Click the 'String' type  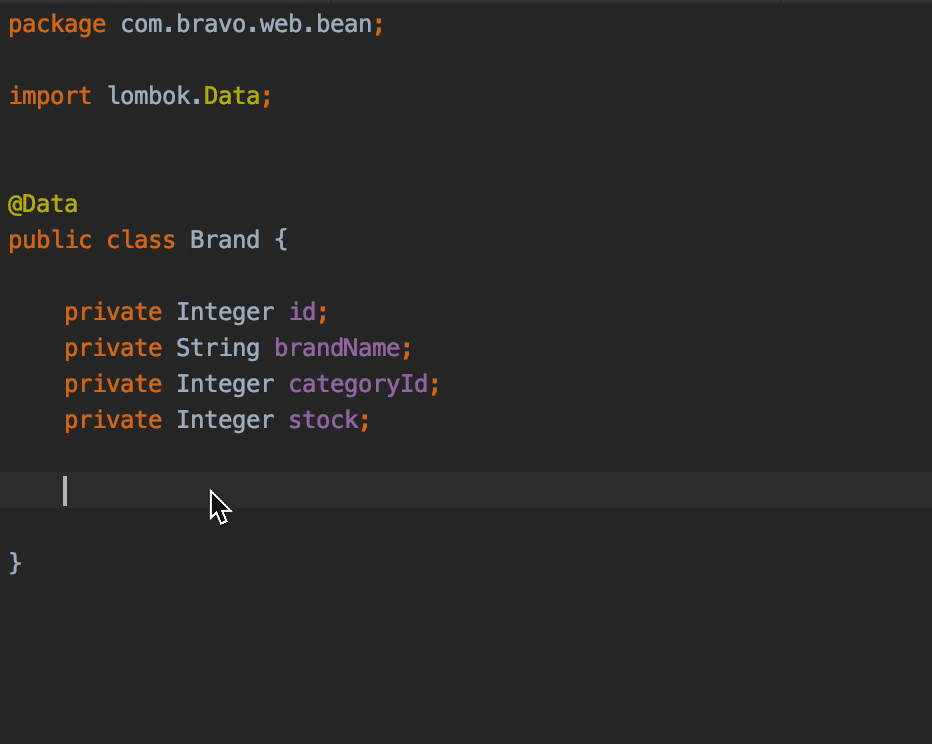pos(218,348)
